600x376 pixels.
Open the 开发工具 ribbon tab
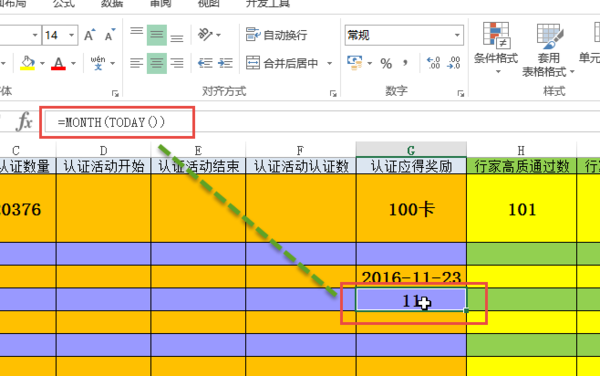coord(268,4)
